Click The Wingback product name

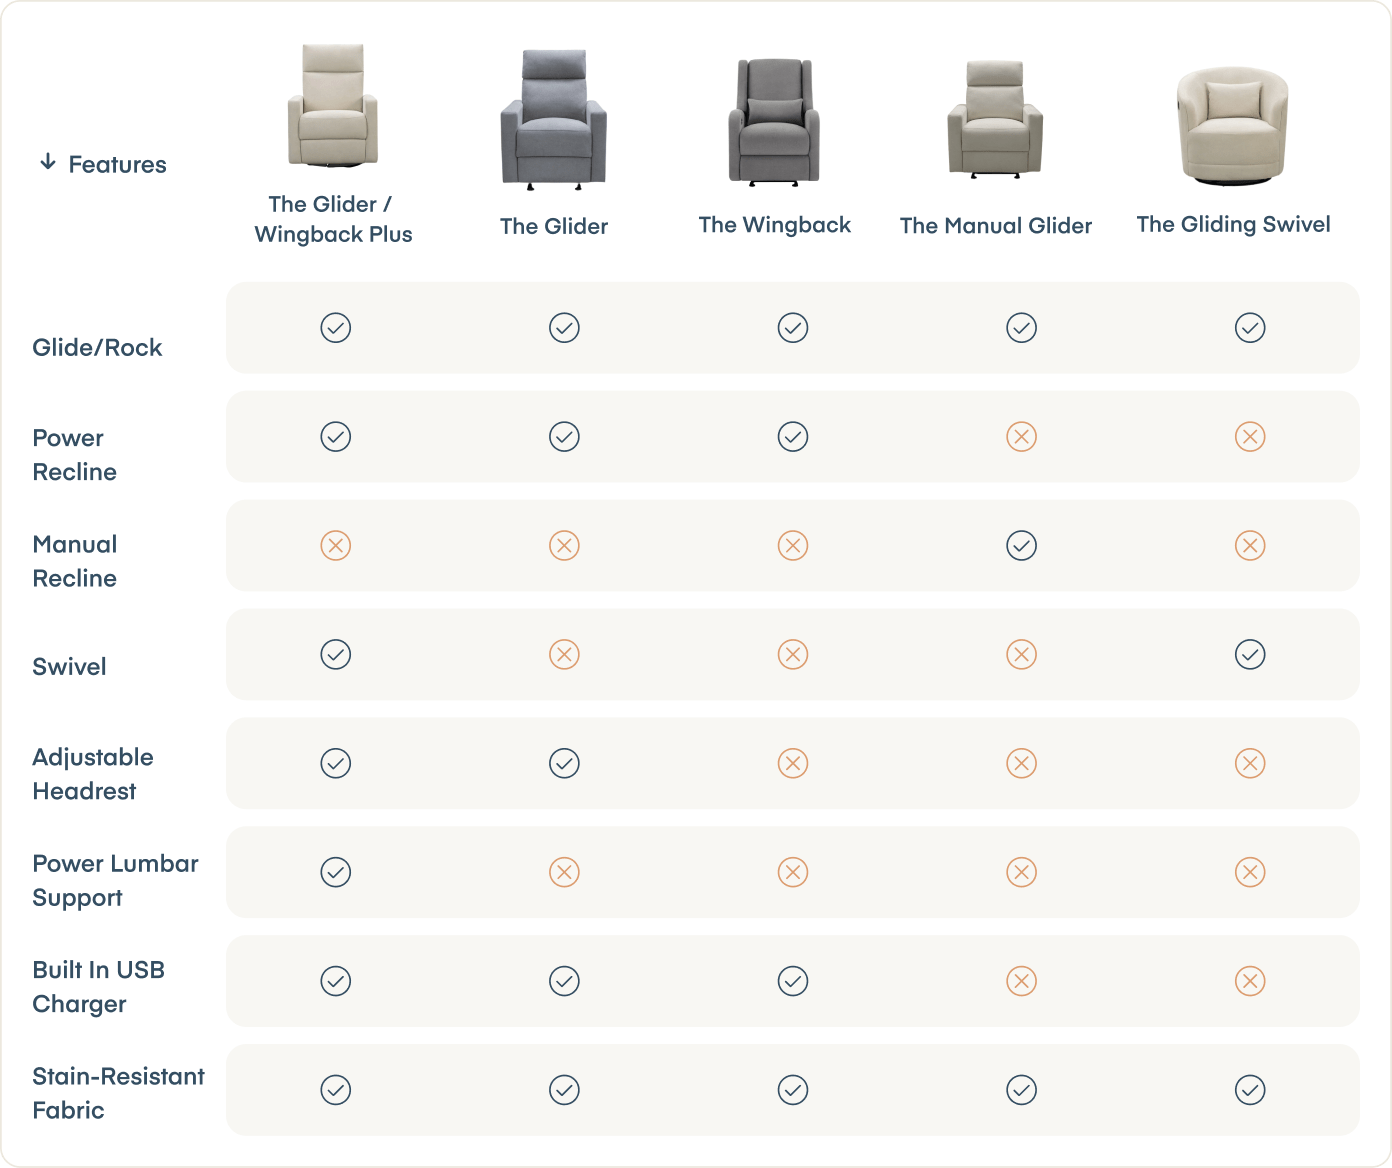pyautogui.click(x=774, y=225)
